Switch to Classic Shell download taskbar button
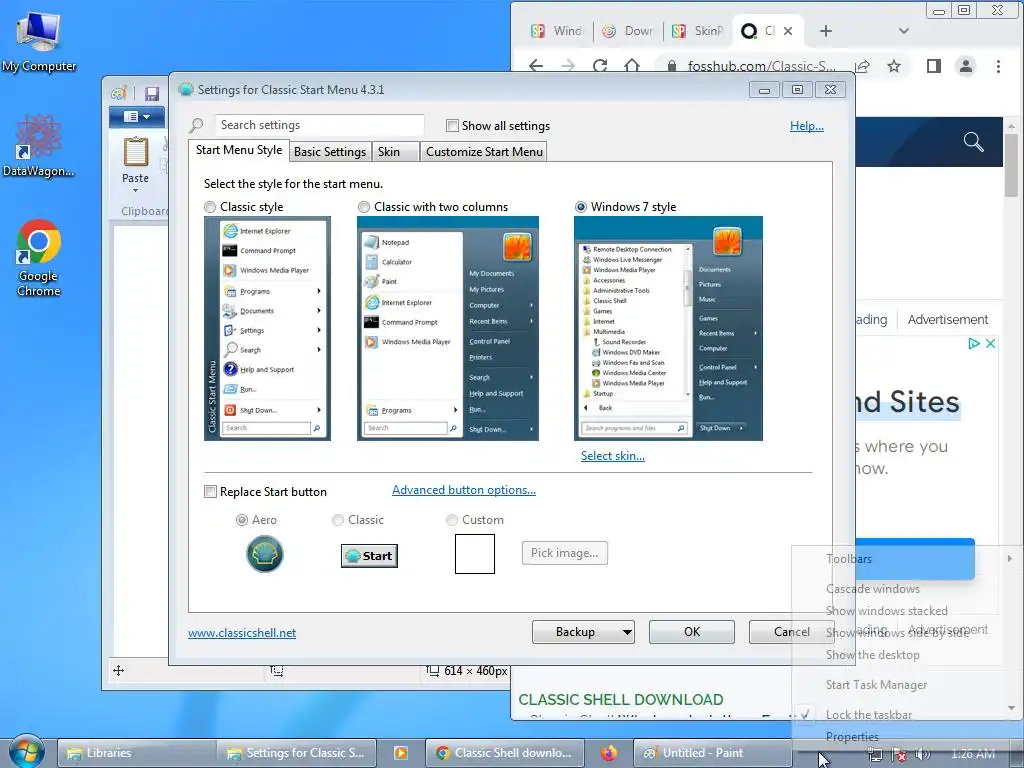The image size is (1024, 768). pos(504,753)
